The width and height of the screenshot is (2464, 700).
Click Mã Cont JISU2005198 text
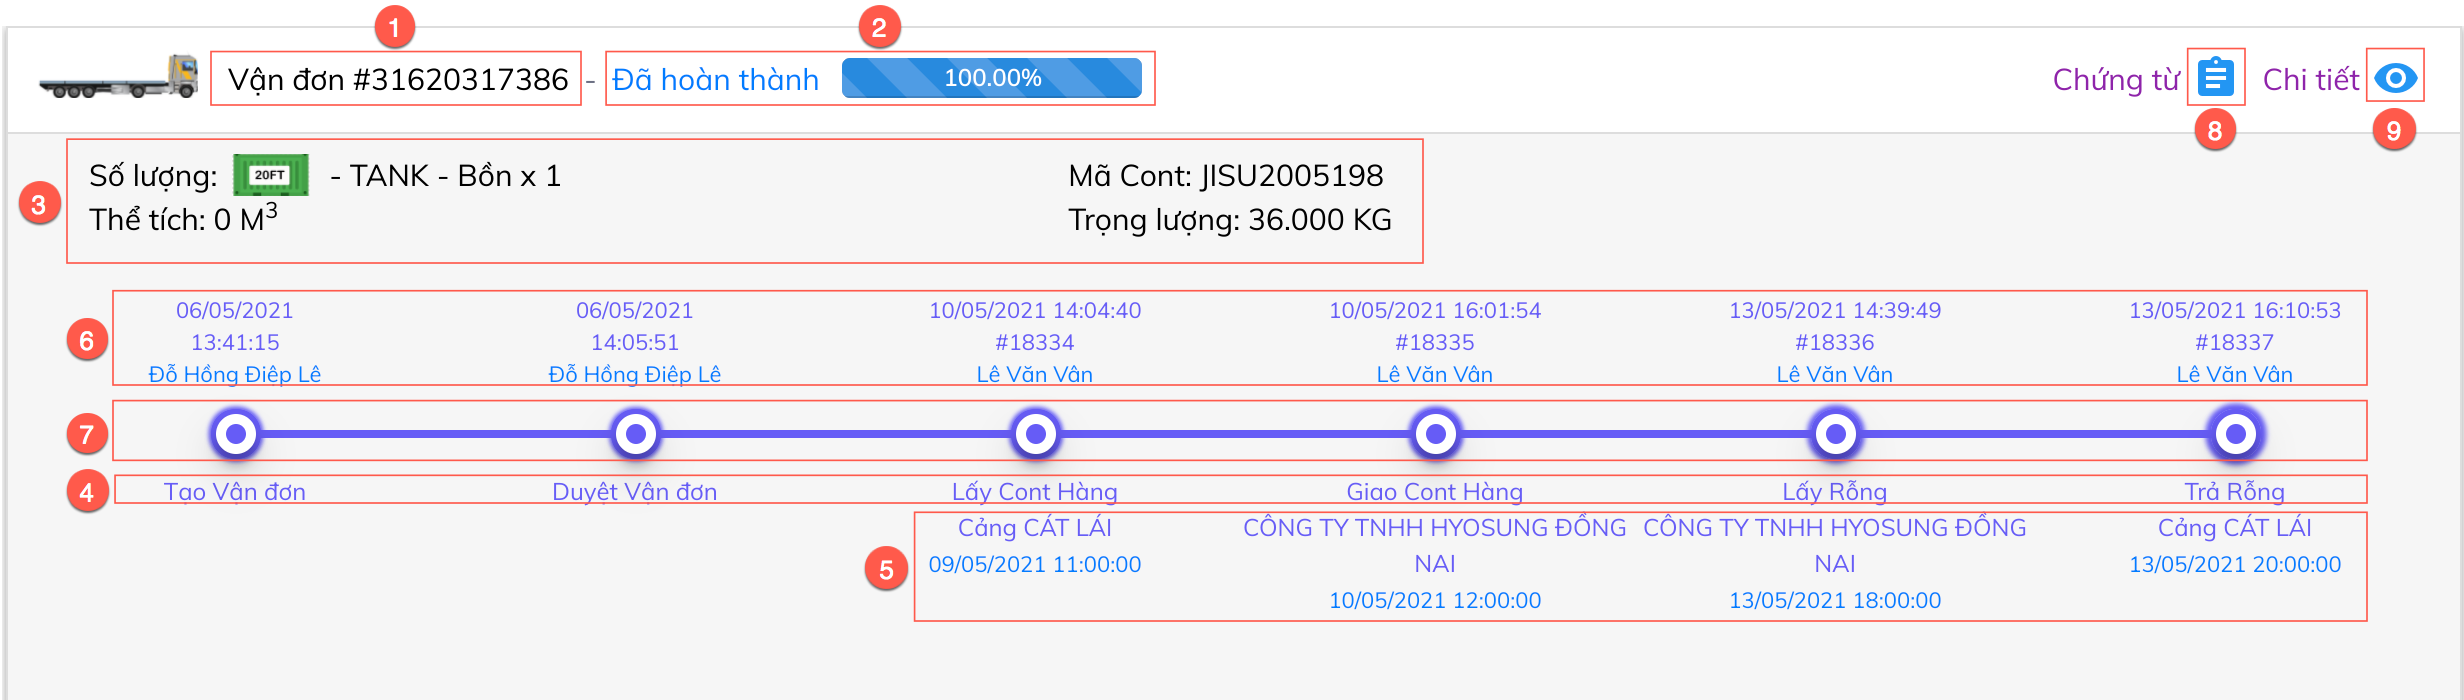[x=1225, y=176]
